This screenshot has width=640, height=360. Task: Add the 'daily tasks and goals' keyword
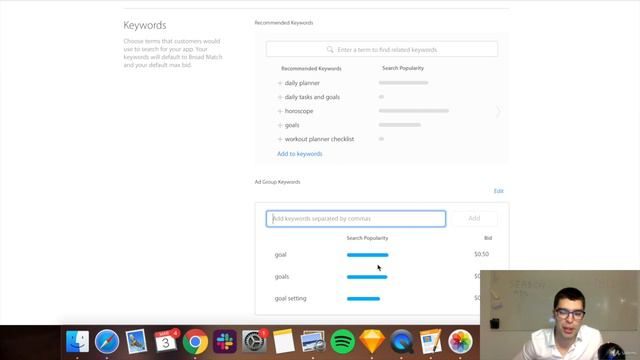click(280, 97)
